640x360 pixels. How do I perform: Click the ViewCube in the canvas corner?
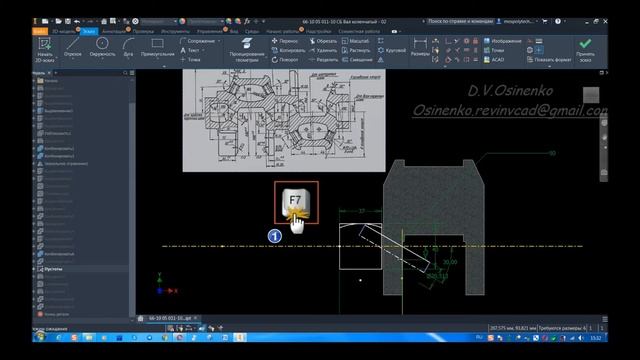tap(591, 95)
